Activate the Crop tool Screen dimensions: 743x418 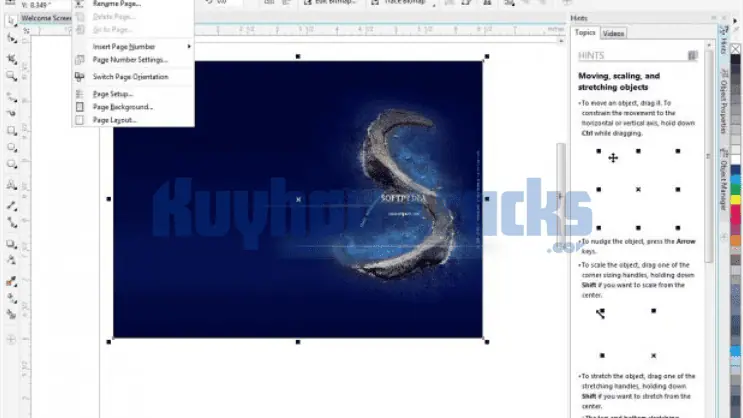11,56
